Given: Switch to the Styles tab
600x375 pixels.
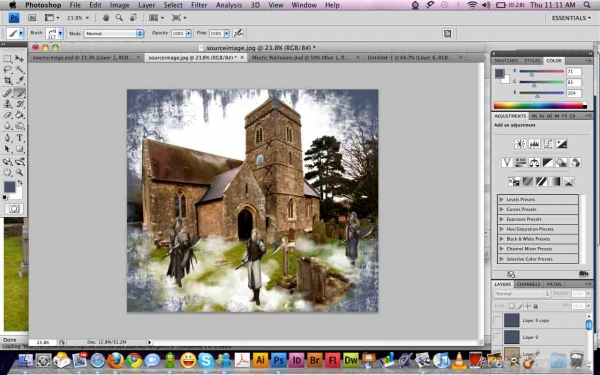Looking at the screenshot, I should point(532,61).
